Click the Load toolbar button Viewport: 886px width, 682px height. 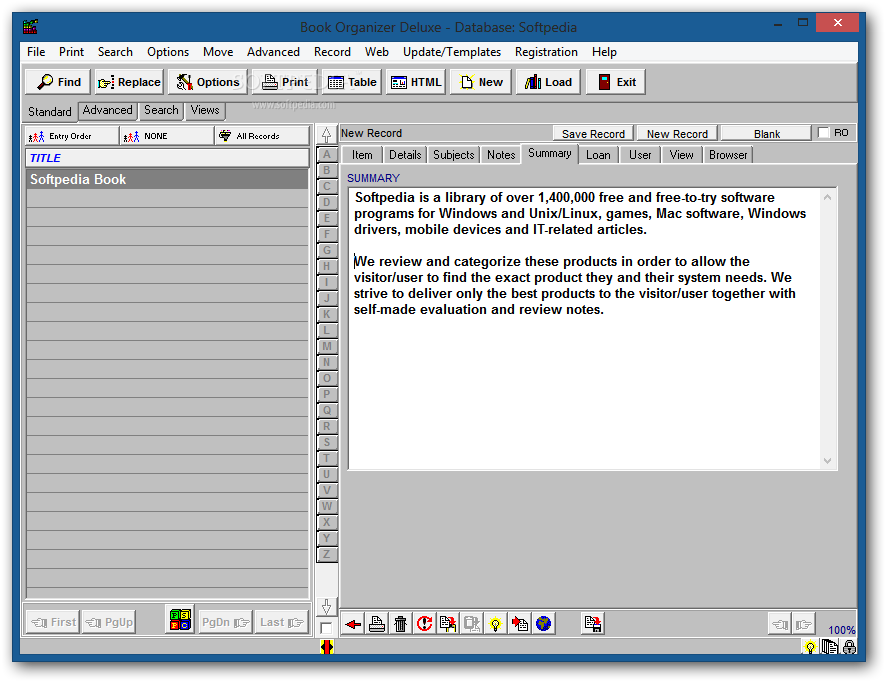548,82
